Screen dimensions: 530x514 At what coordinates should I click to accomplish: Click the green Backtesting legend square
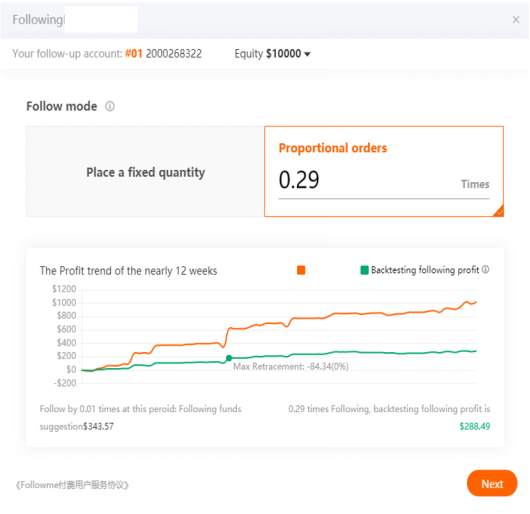point(364,270)
